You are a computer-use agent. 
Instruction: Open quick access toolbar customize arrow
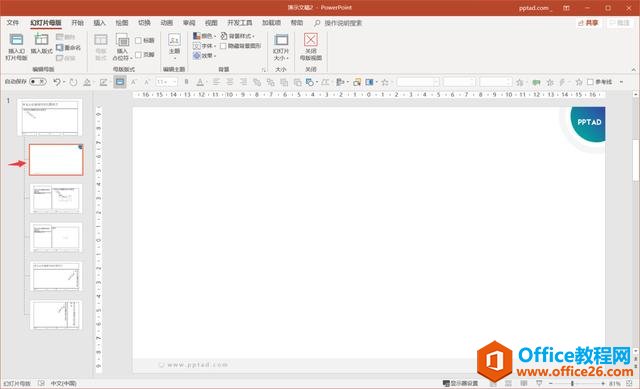pyautogui.click(x=621, y=82)
